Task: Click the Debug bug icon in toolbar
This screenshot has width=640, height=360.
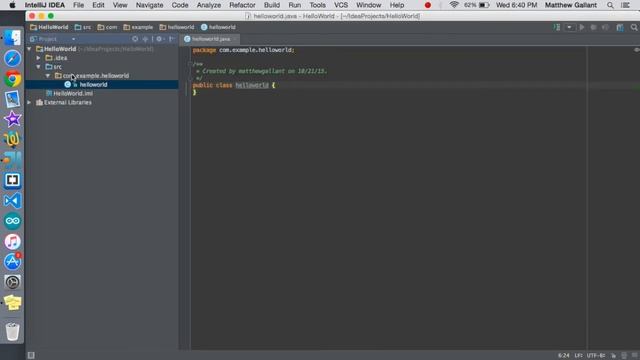Action: click(593, 27)
